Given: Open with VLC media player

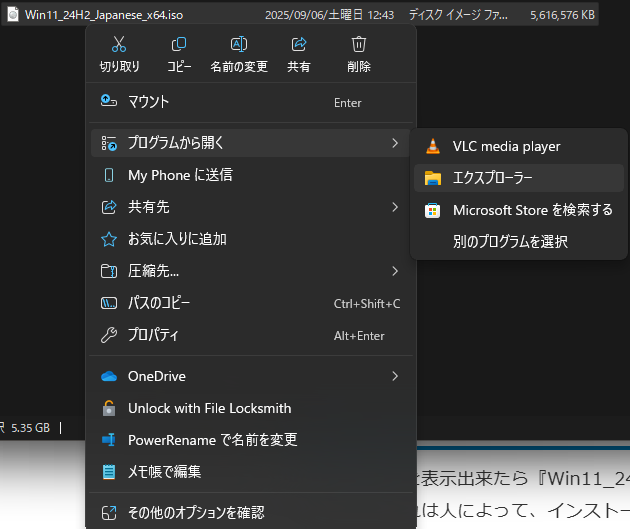Looking at the screenshot, I should click(x=519, y=146).
